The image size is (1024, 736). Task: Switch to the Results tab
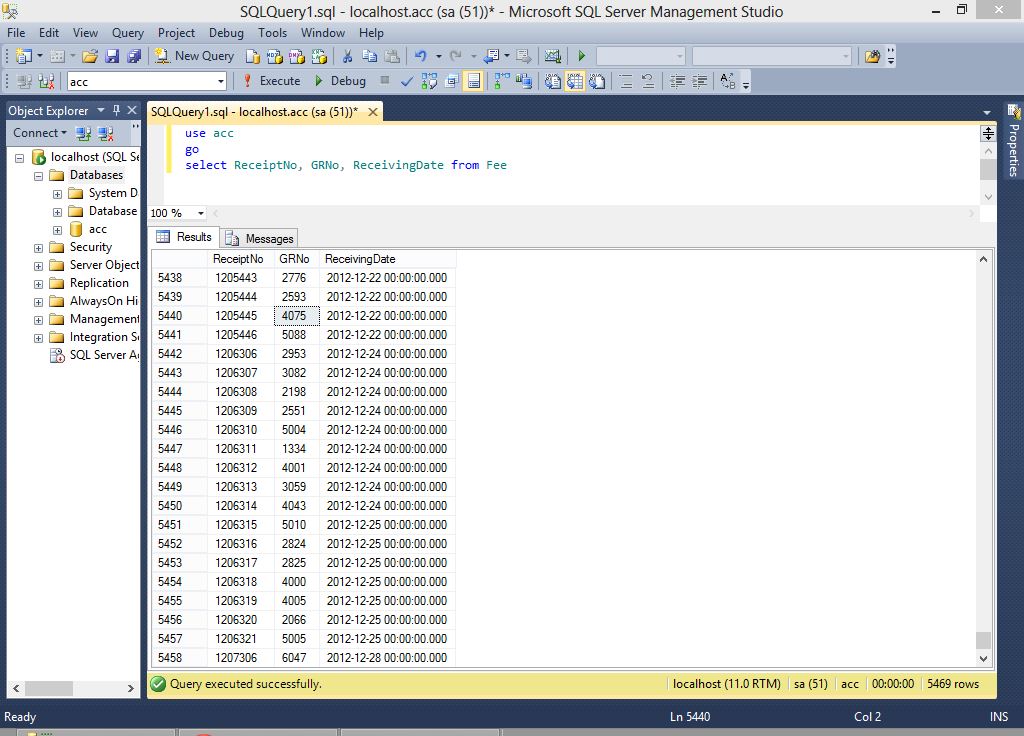click(185, 237)
